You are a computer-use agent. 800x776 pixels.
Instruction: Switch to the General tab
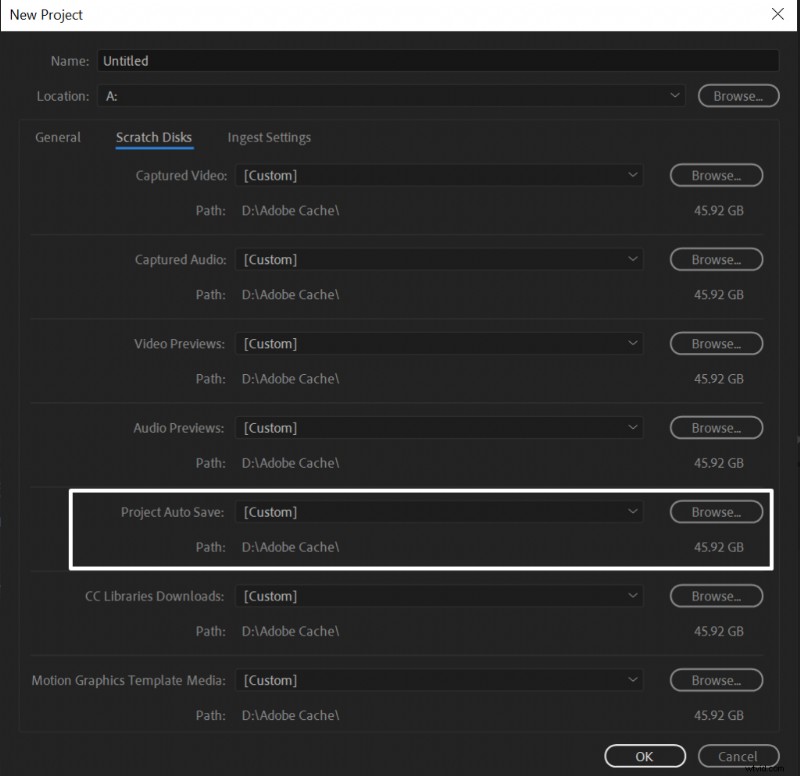57,137
